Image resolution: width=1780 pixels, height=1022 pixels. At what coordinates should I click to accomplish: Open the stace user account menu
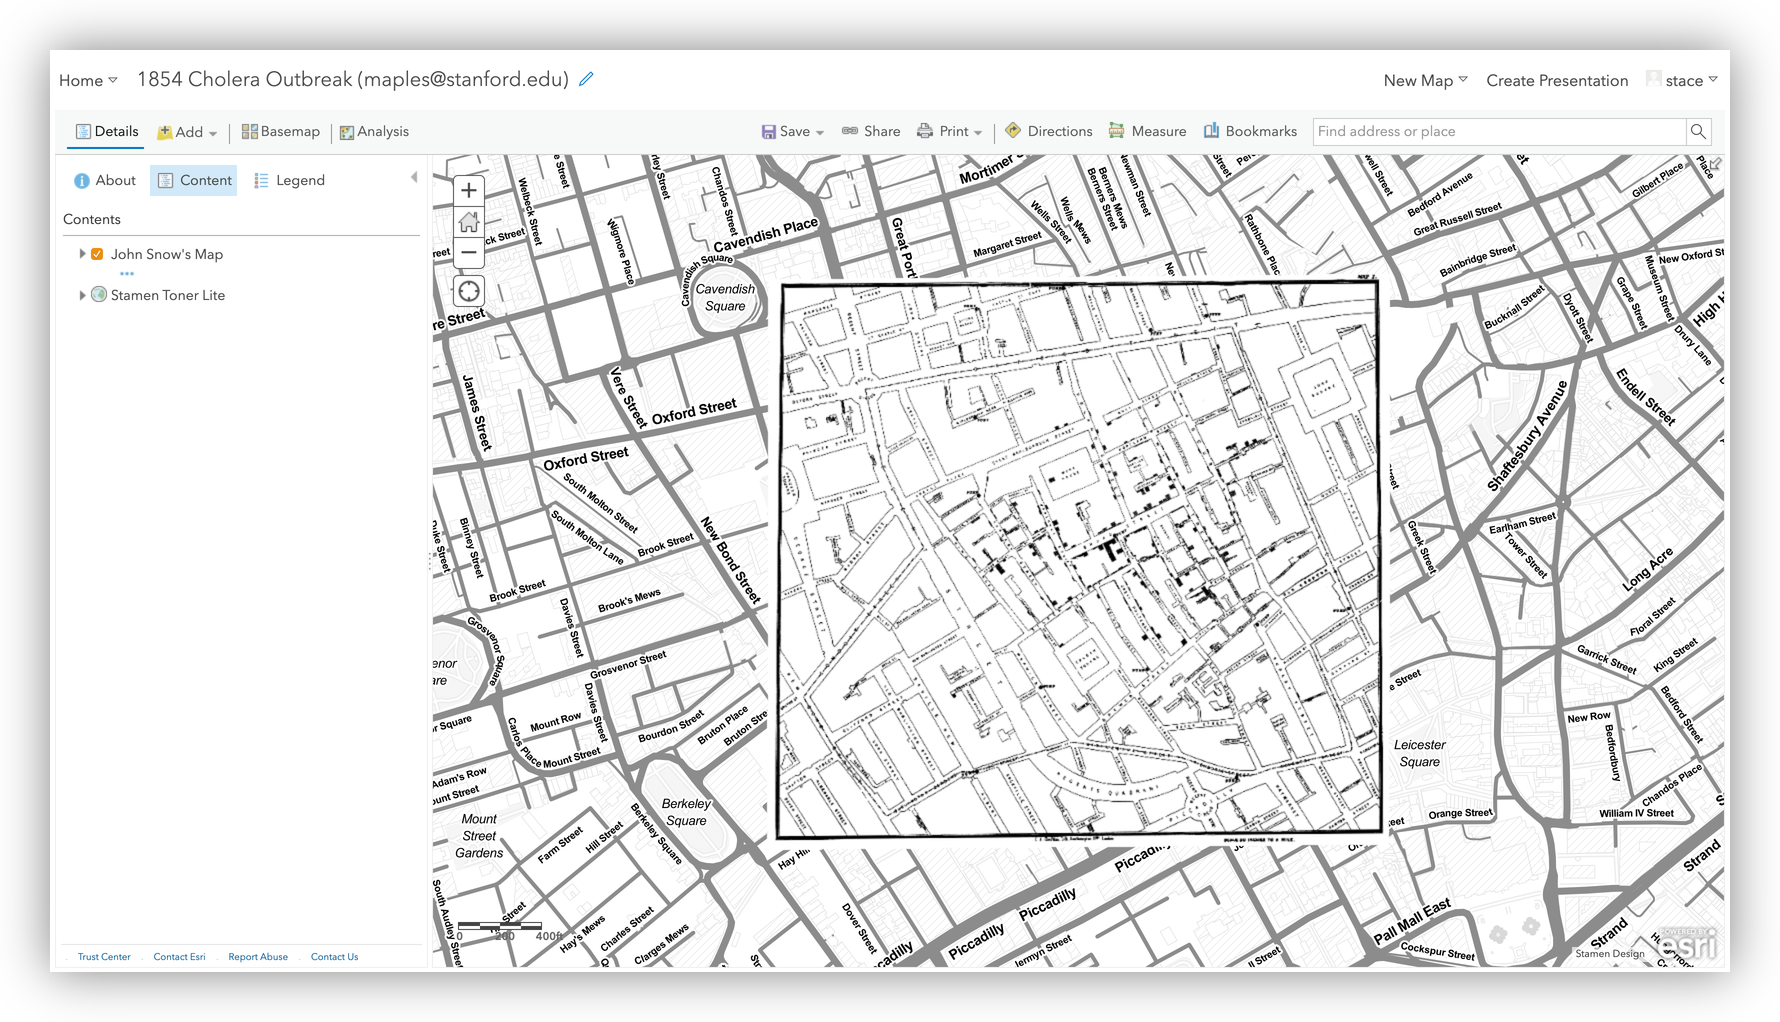pos(1682,80)
